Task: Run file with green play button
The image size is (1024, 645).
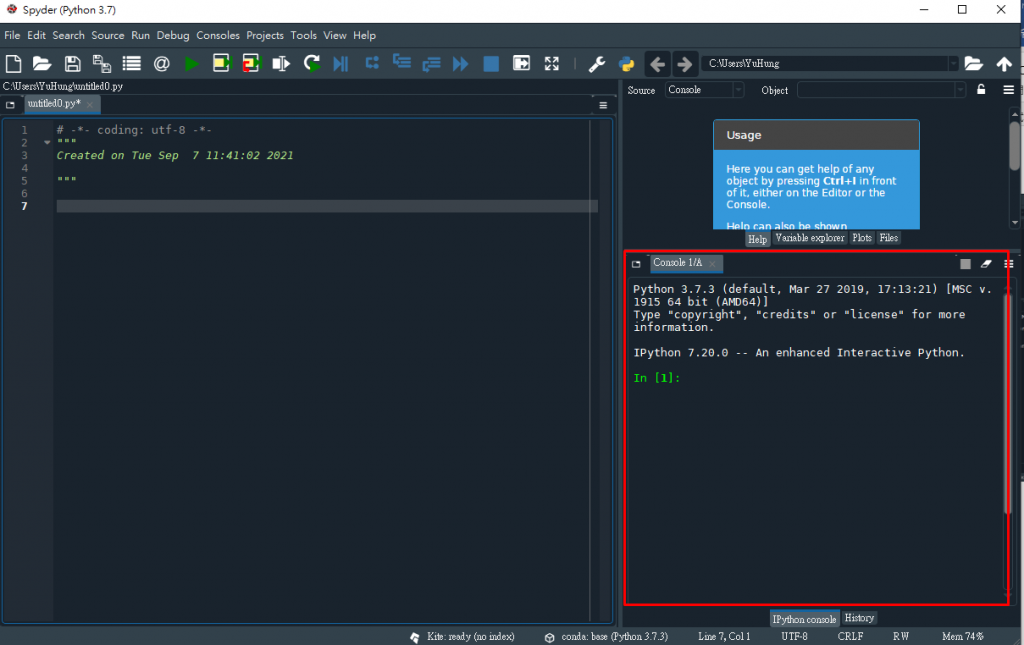Action: 191,63
